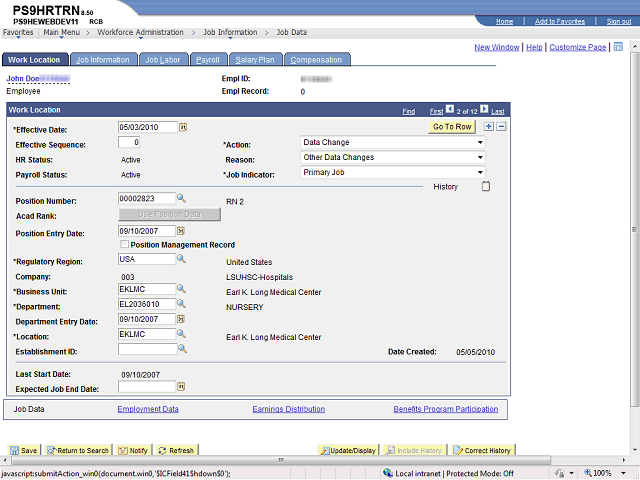The width and height of the screenshot is (640, 480).
Task: Click the Correct History button
Action: [482, 450]
